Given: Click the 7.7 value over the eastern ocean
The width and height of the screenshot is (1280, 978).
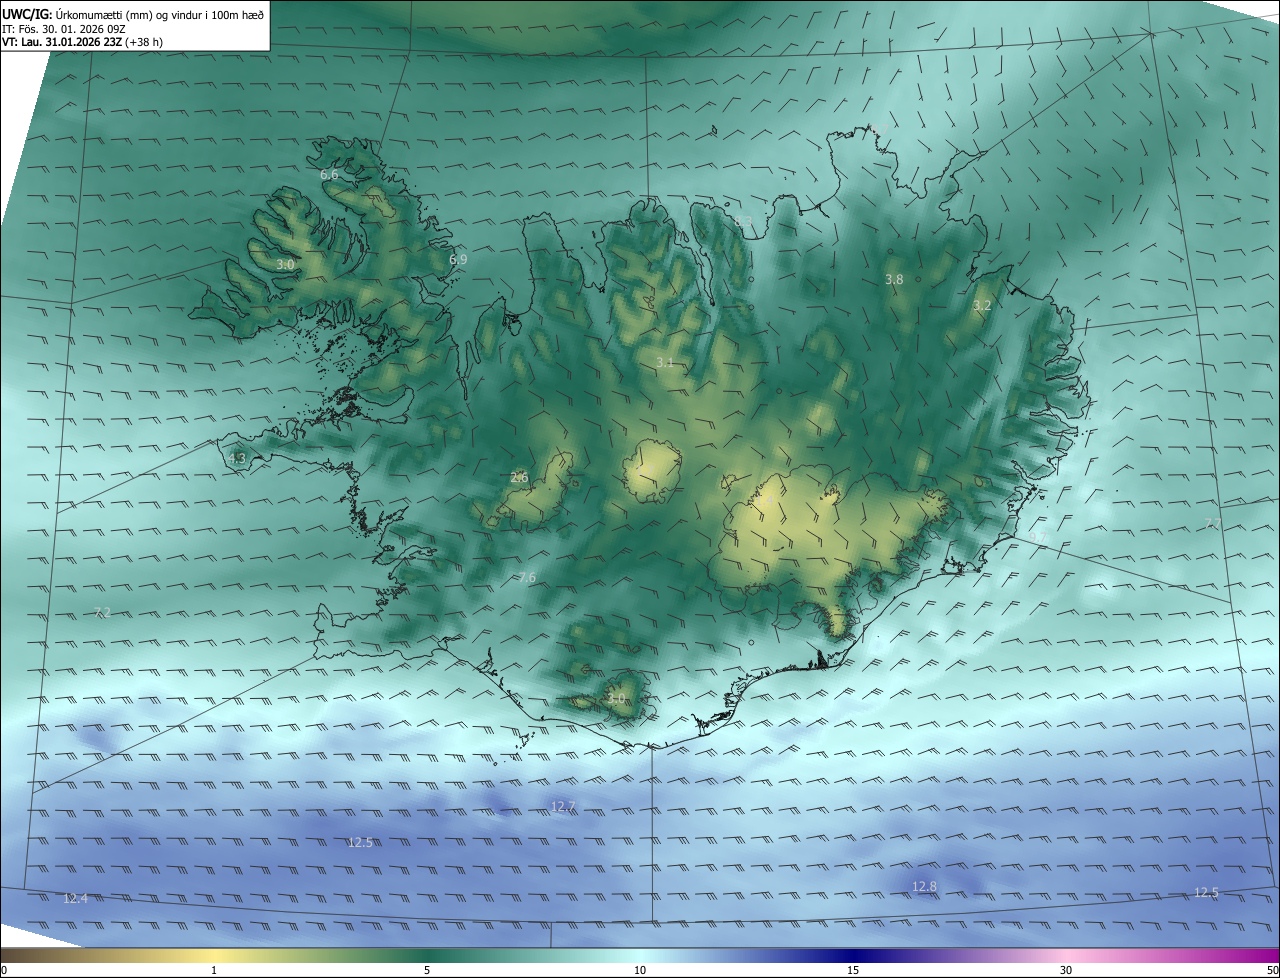Looking at the screenshot, I should pos(1212,523).
